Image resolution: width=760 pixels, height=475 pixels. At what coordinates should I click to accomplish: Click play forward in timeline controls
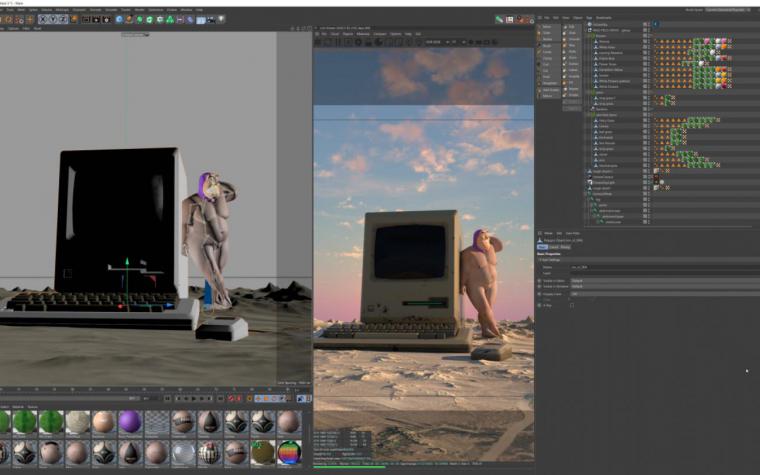coord(195,398)
